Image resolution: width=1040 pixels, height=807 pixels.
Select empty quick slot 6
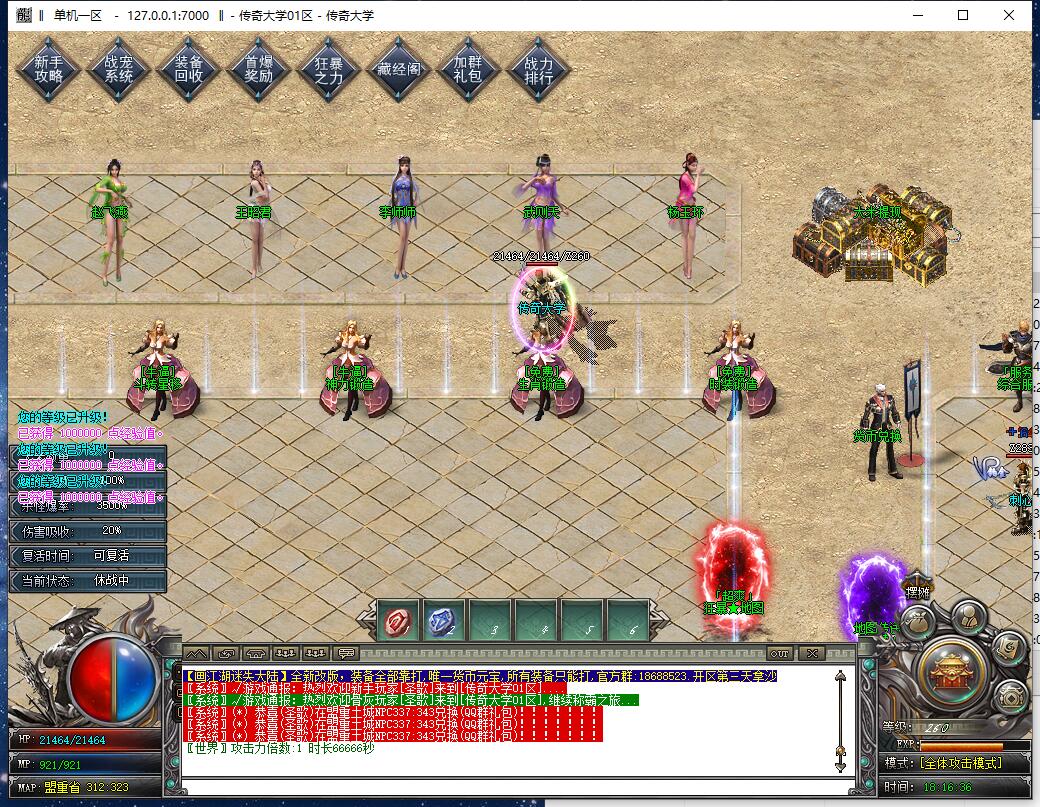627,621
